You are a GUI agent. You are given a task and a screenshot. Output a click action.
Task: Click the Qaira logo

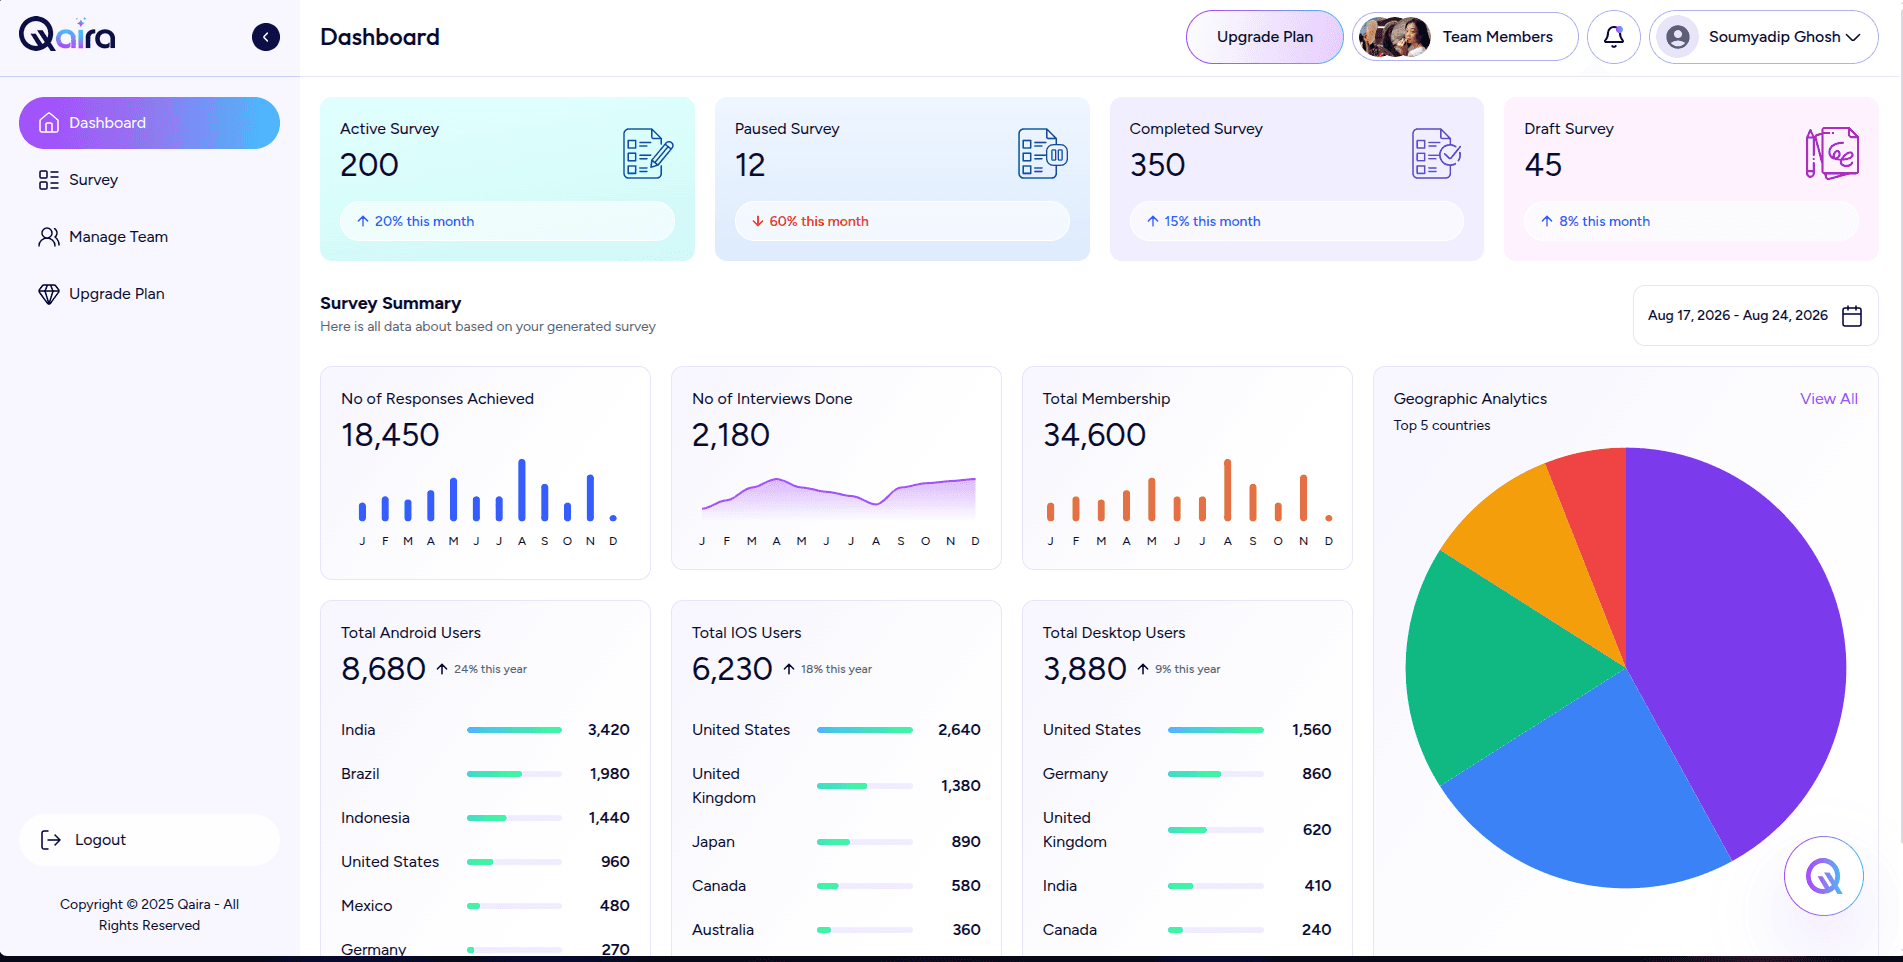(x=67, y=35)
